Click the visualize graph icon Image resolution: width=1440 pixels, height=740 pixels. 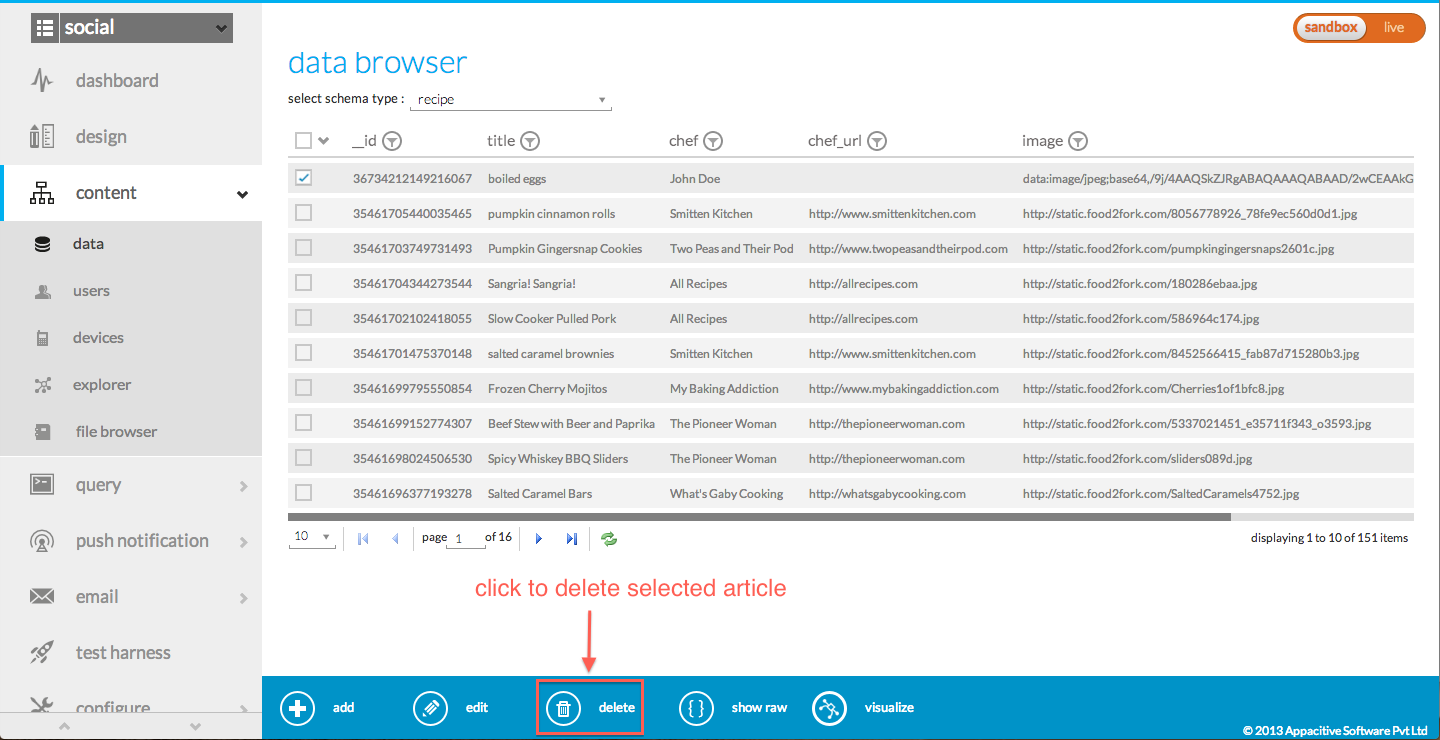[x=829, y=708]
